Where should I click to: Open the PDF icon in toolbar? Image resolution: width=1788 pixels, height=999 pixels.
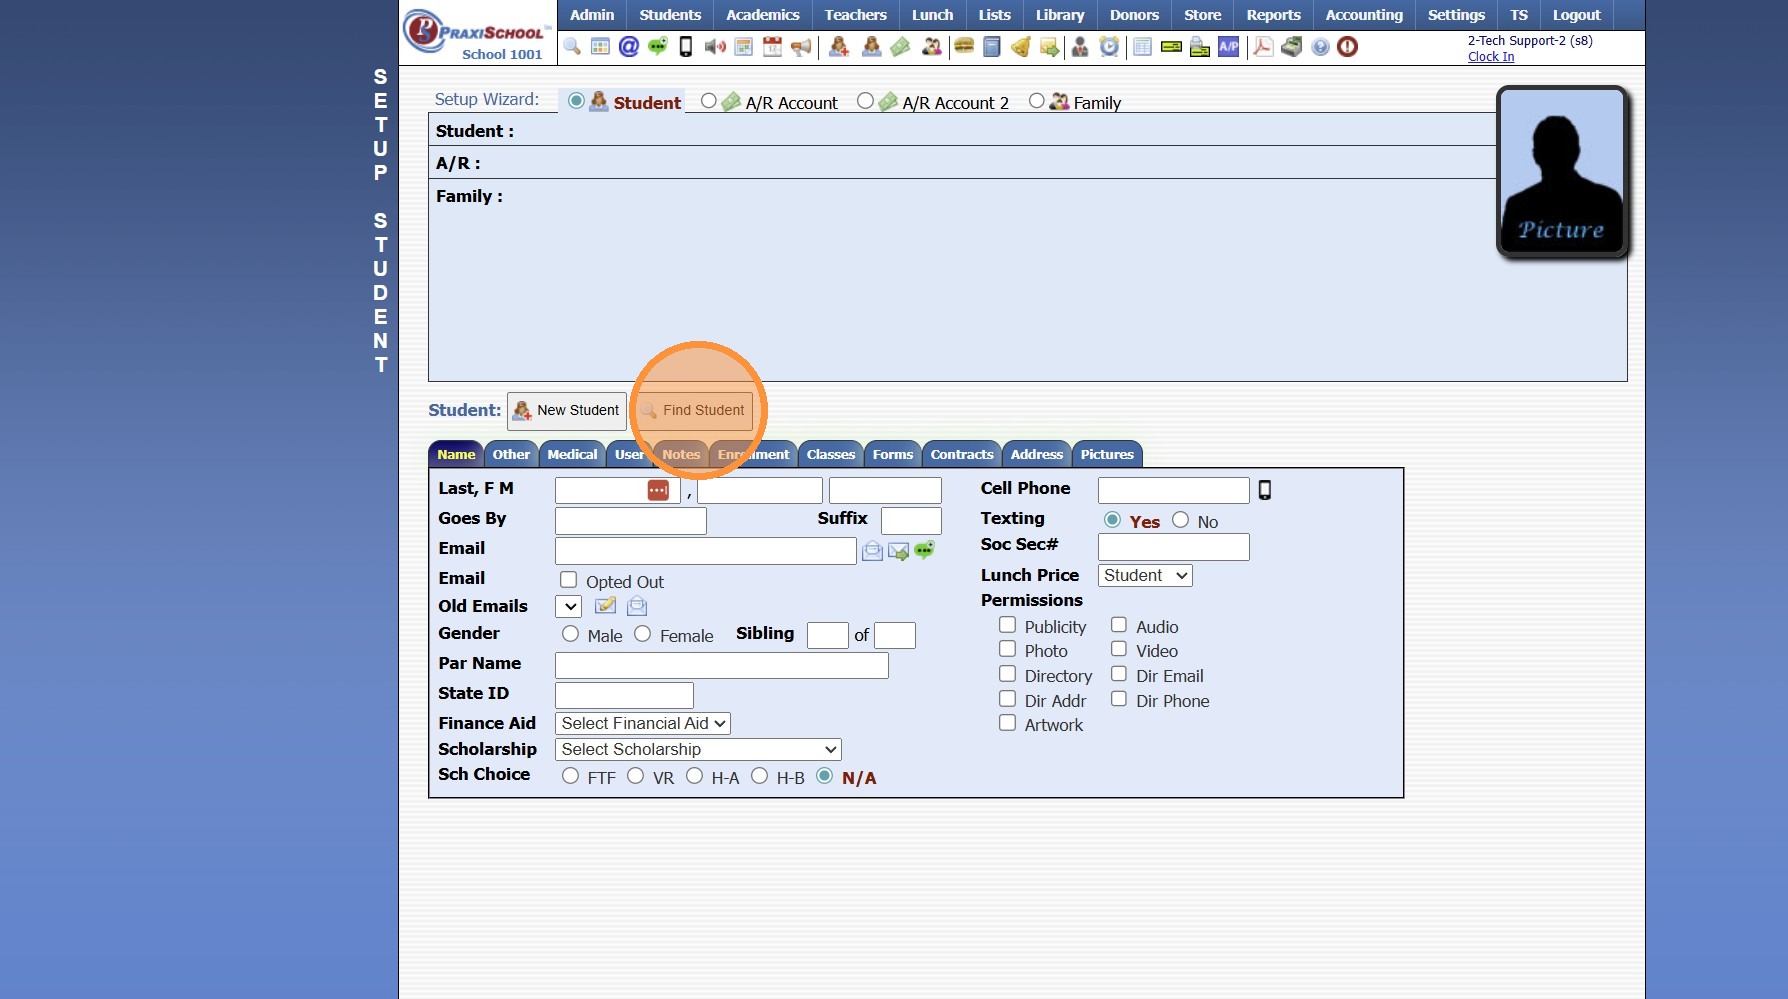(1263, 47)
